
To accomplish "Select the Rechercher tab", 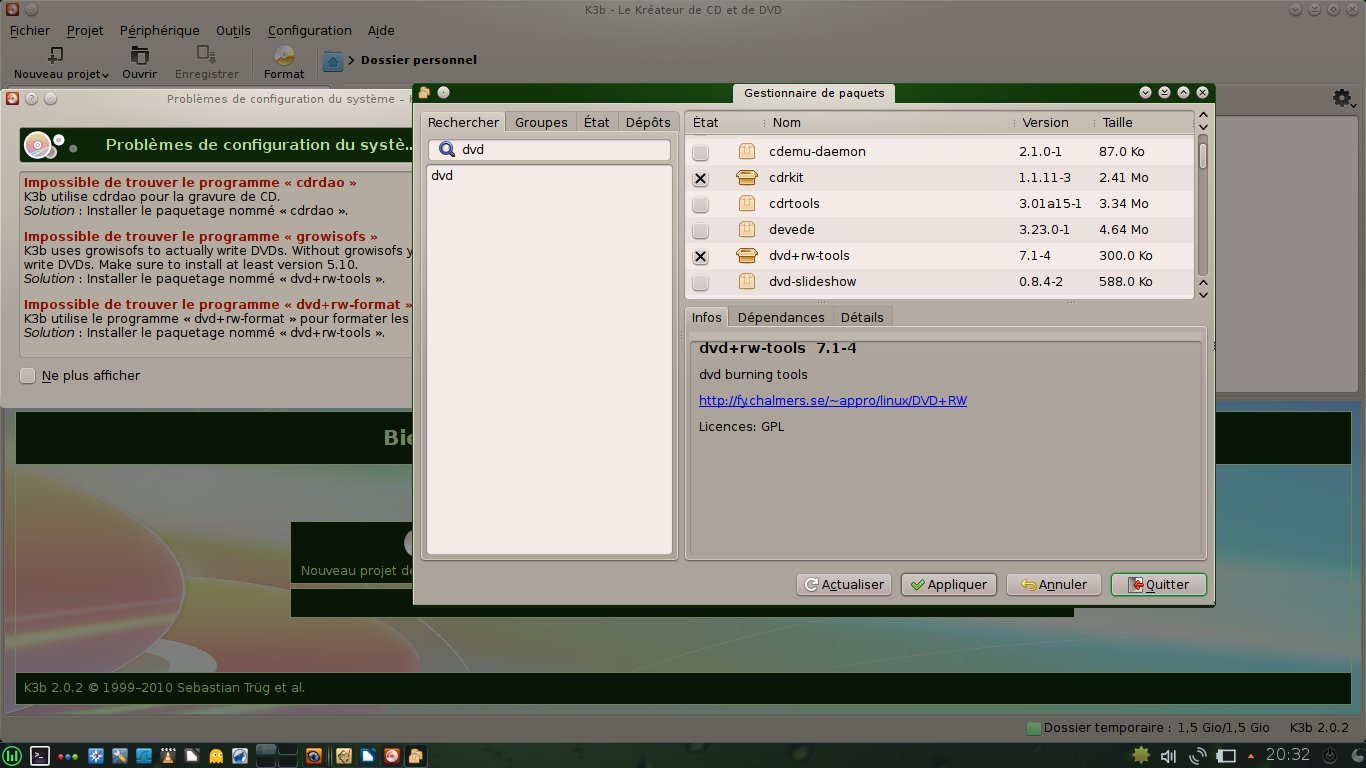I will pos(463,122).
